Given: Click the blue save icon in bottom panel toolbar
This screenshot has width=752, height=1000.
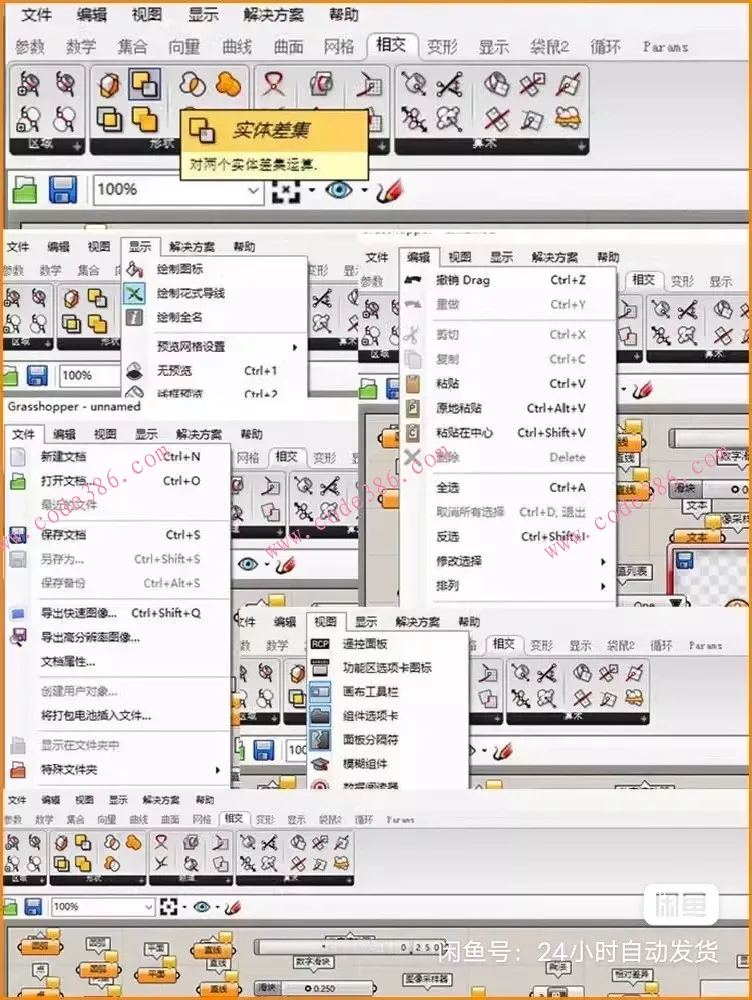Looking at the screenshot, I should pyautogui.click(x=33, y=906).
